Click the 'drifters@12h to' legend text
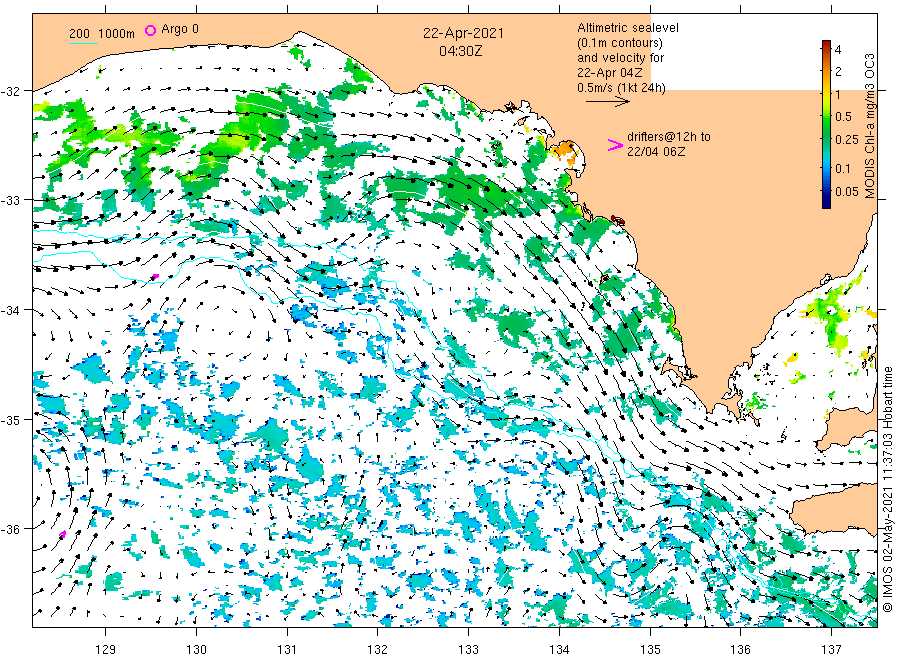Screen dimensions: 900x660 (669, 137)
